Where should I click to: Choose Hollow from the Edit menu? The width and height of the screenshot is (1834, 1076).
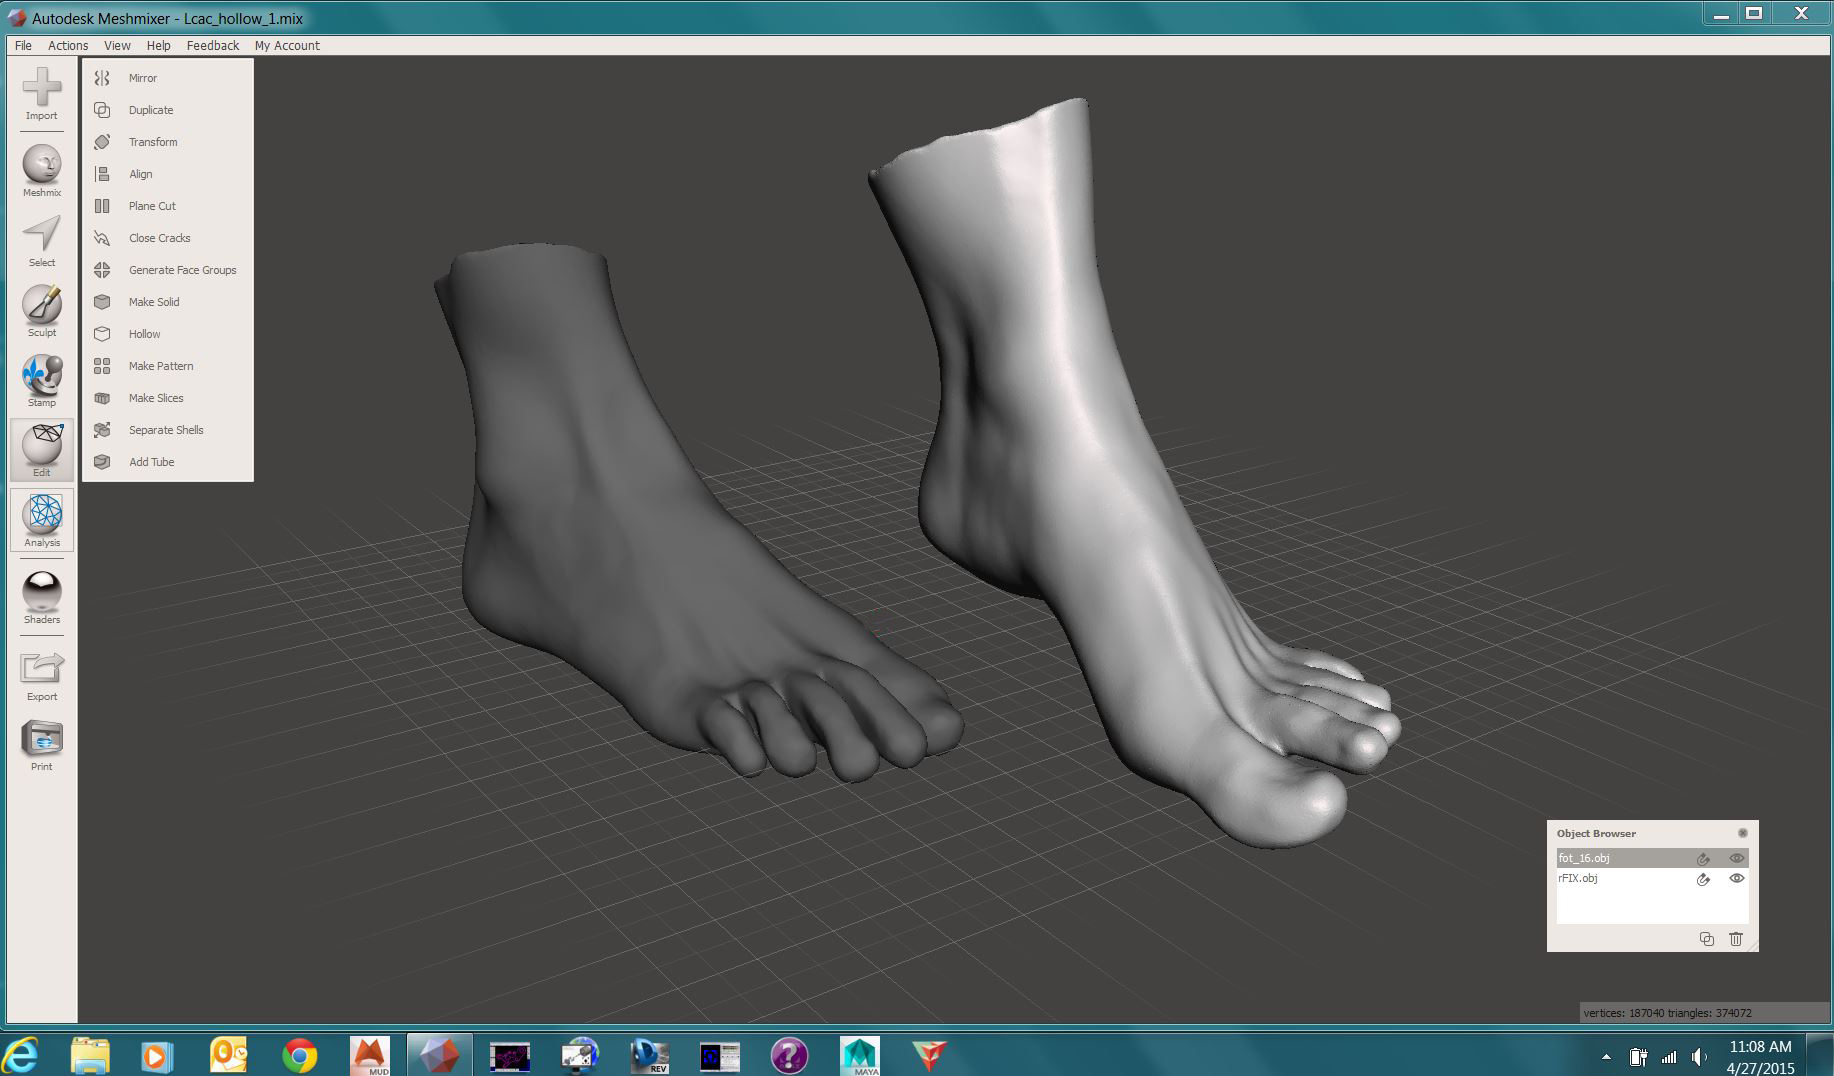tap(145, 333)
